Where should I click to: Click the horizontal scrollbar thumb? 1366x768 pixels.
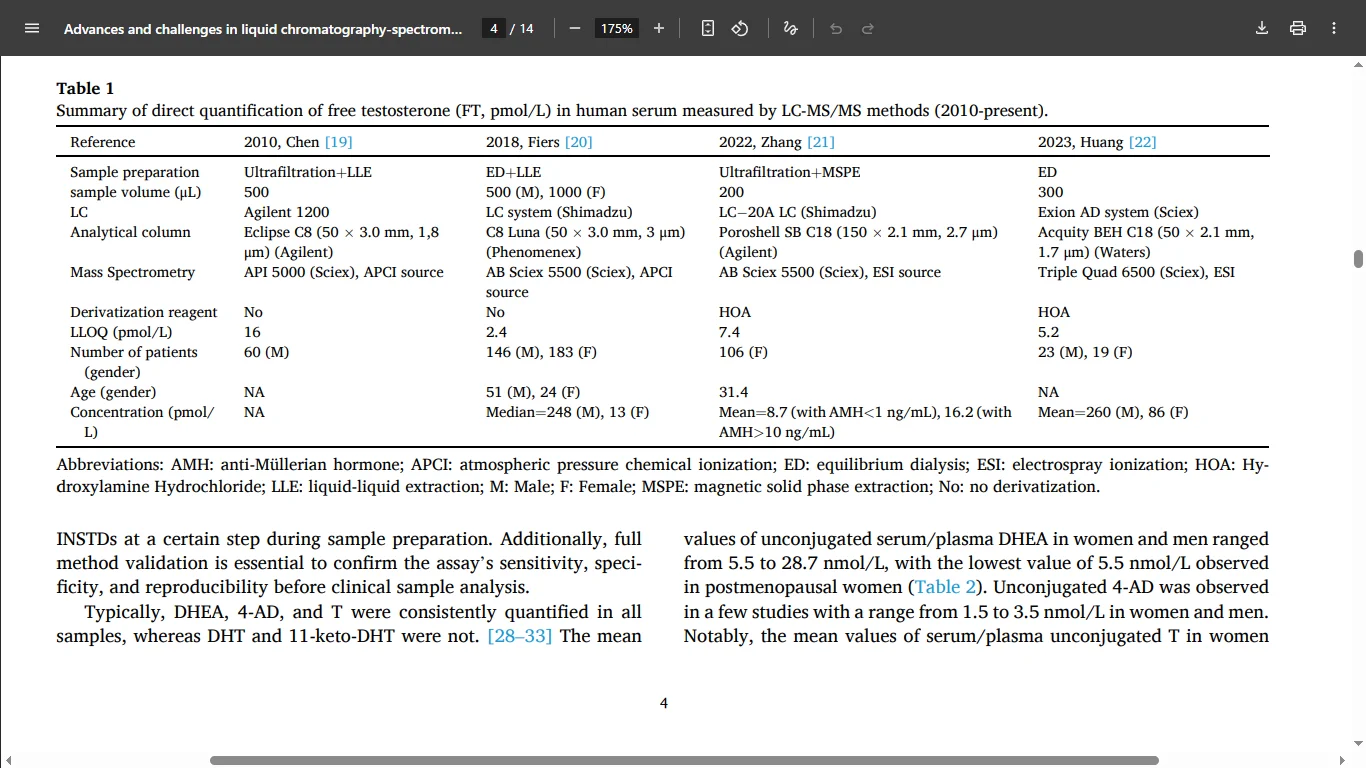684,761
